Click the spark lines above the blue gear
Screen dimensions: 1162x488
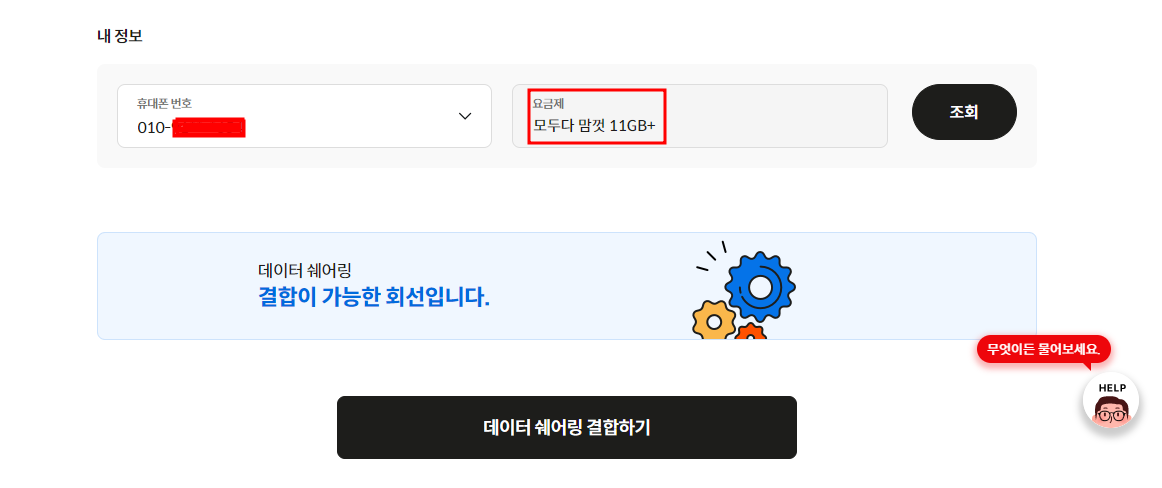pyautogui.click(x=712, y=255)
